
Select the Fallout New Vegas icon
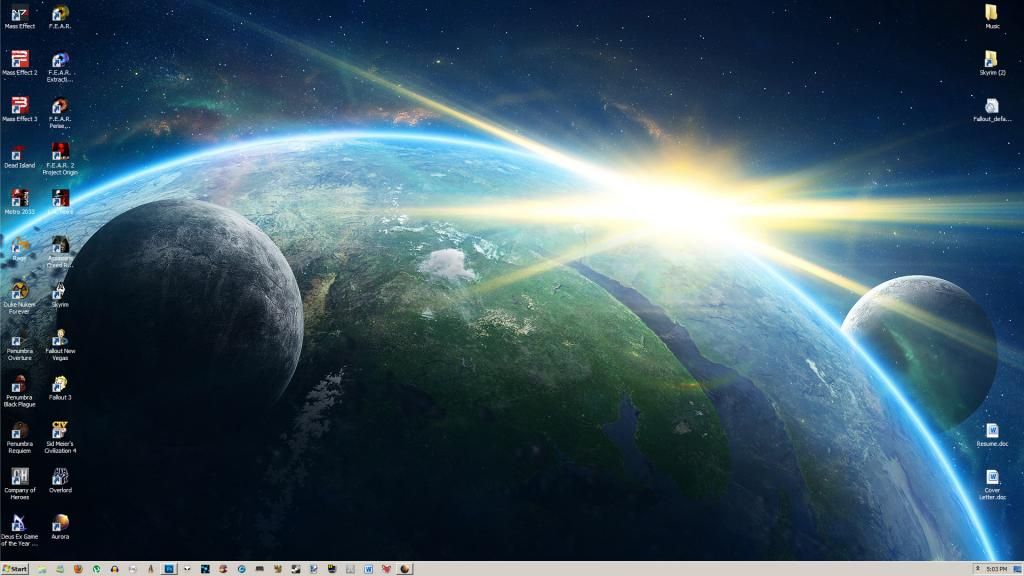click(x=60, y=338)
